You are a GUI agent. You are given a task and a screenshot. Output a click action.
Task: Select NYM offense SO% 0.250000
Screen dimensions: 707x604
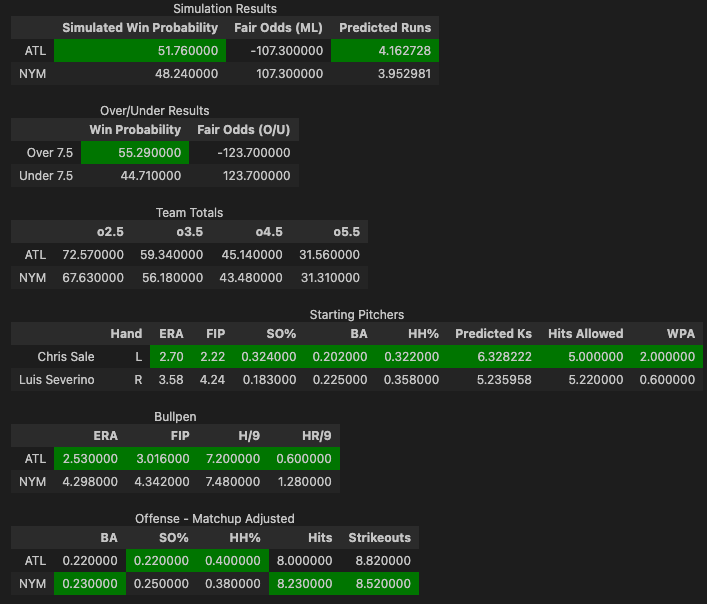click(161, 583)
